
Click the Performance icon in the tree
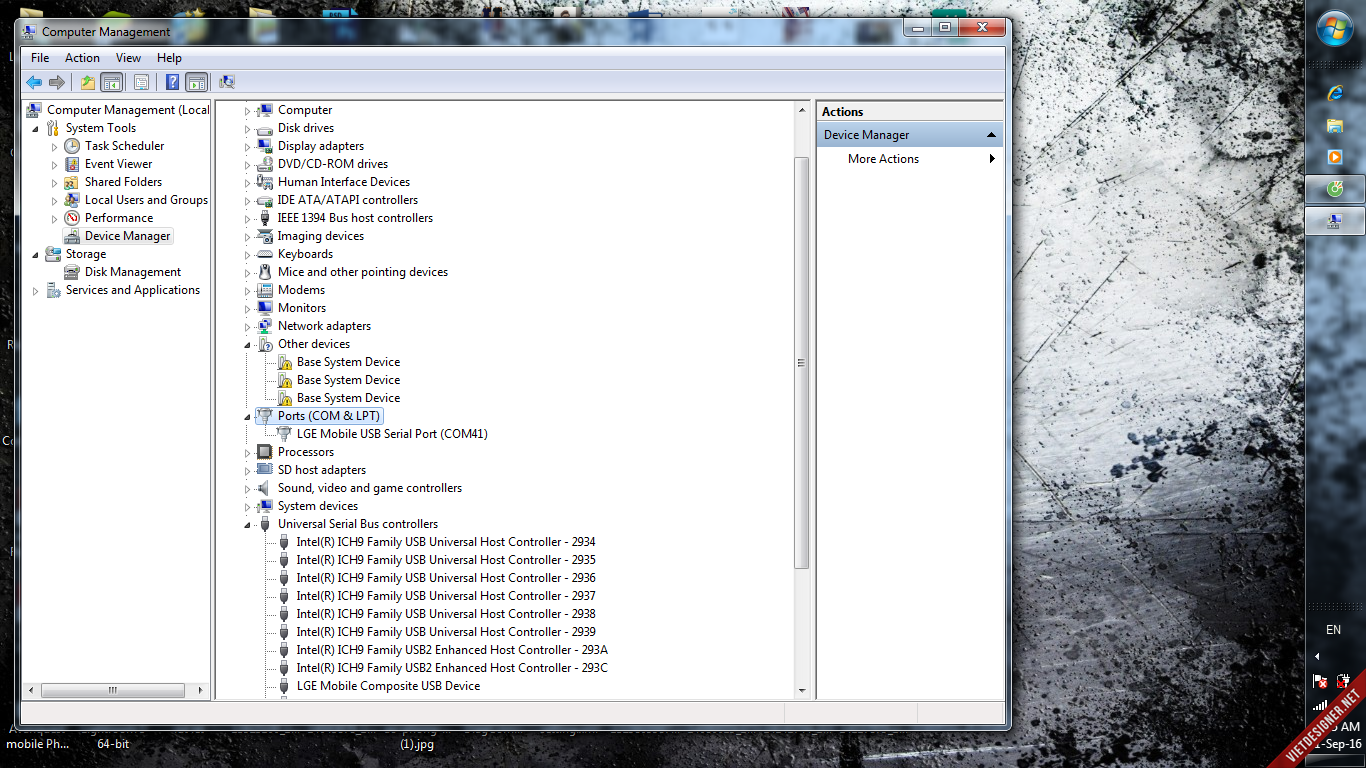(x=72, y=218)
